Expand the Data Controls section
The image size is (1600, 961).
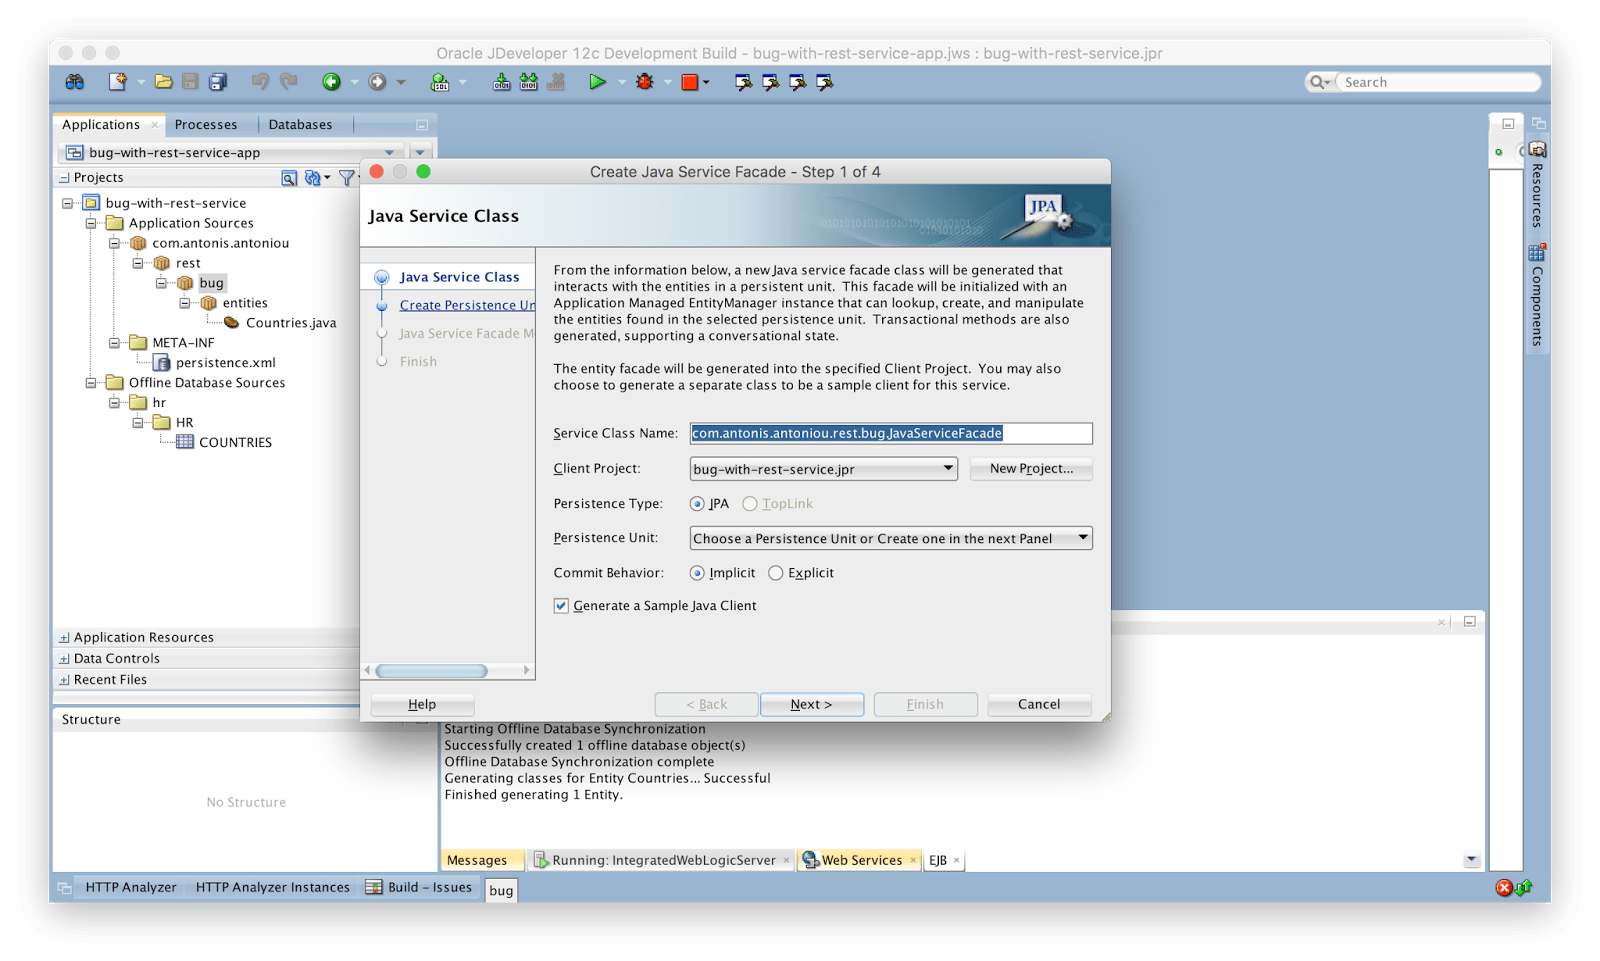(64, 659)
